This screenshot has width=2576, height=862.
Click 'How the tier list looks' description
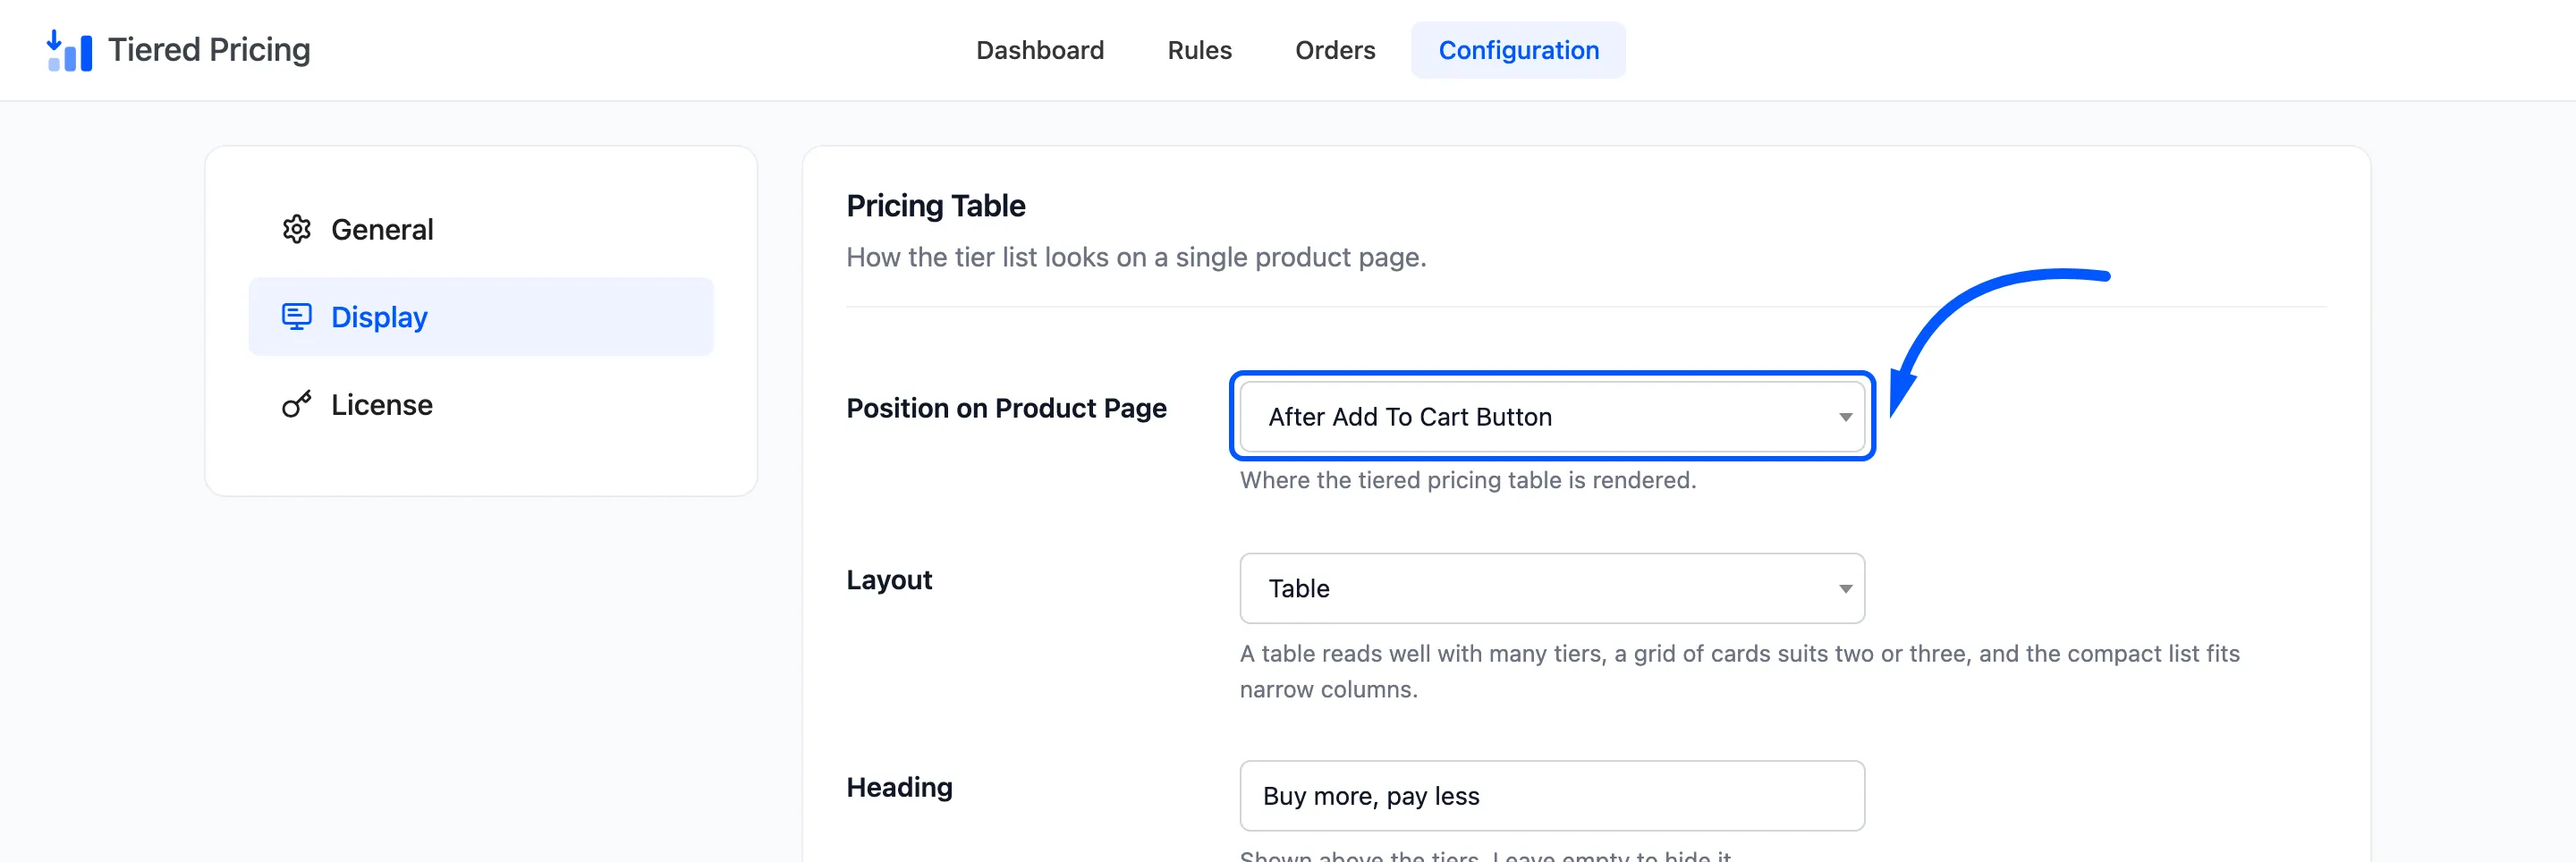pyautogui.click(x=1136, y=257)
